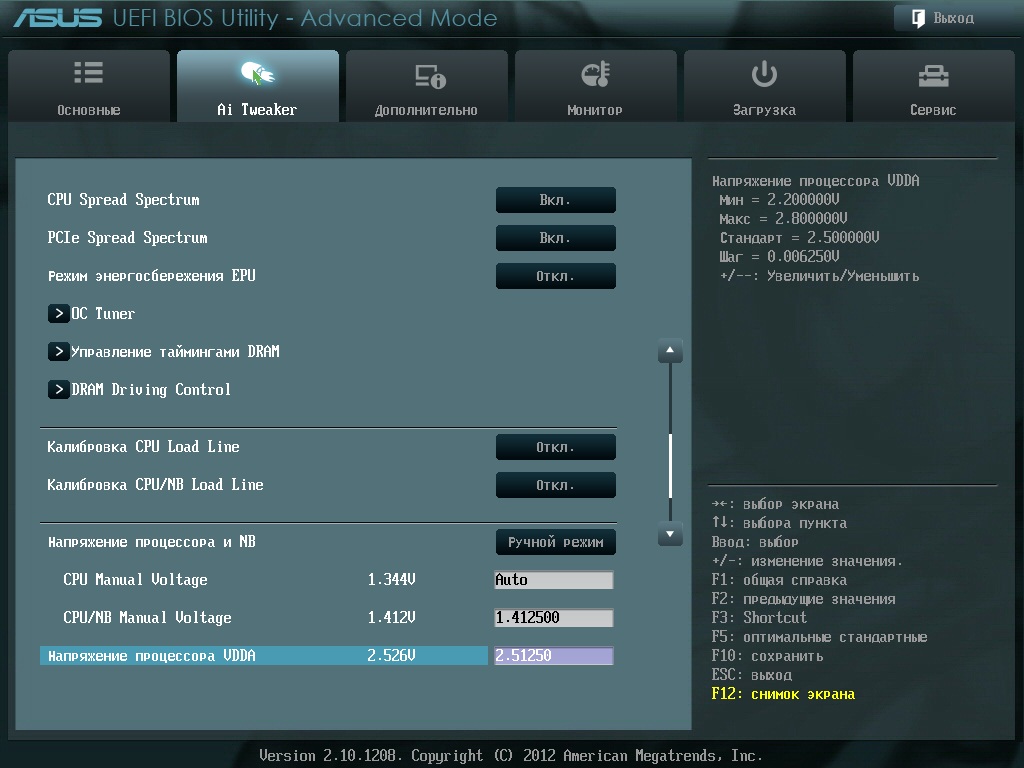The width and height of the screenshot is (1024, 768).
Task: Click the scrollbar down arrow
Action: click(x=670, y=534)
